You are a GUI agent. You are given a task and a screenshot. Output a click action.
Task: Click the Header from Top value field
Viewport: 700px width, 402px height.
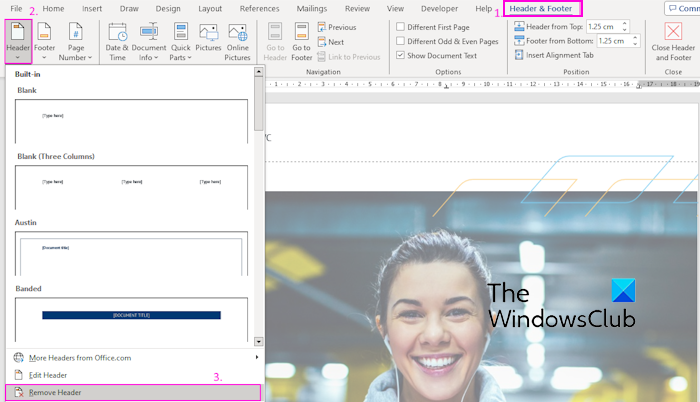603,26
